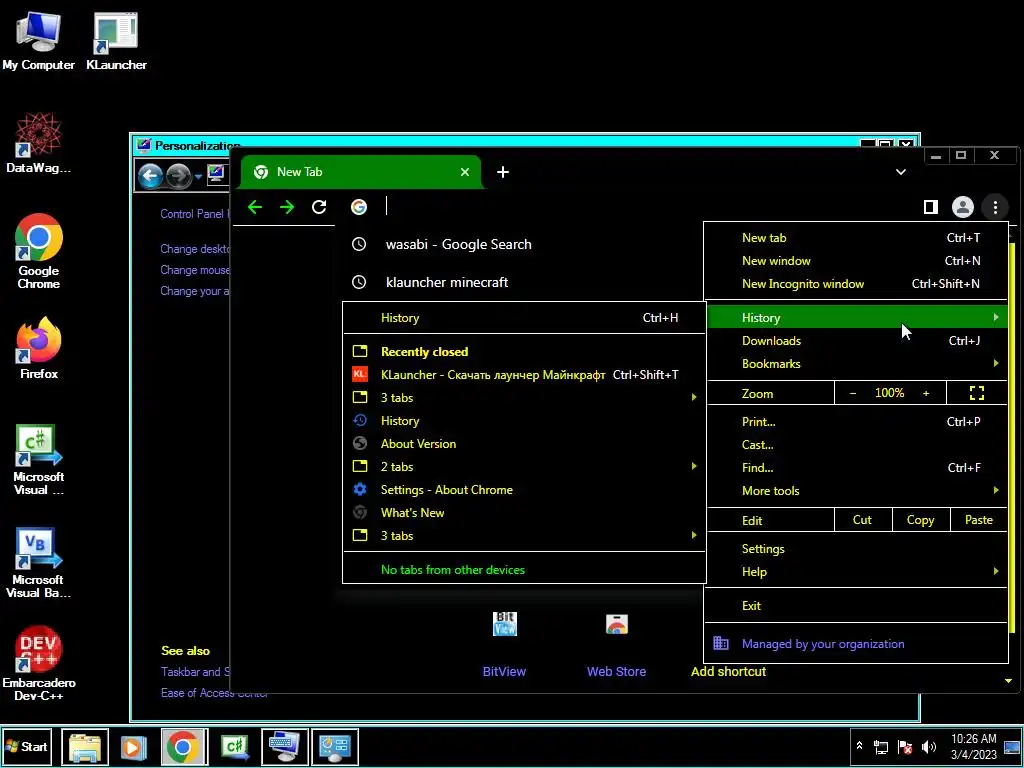The width and height of the screenshot is (1024, 768).
Task: Click the Paste button in Edit row
Action: coord(978,520)
